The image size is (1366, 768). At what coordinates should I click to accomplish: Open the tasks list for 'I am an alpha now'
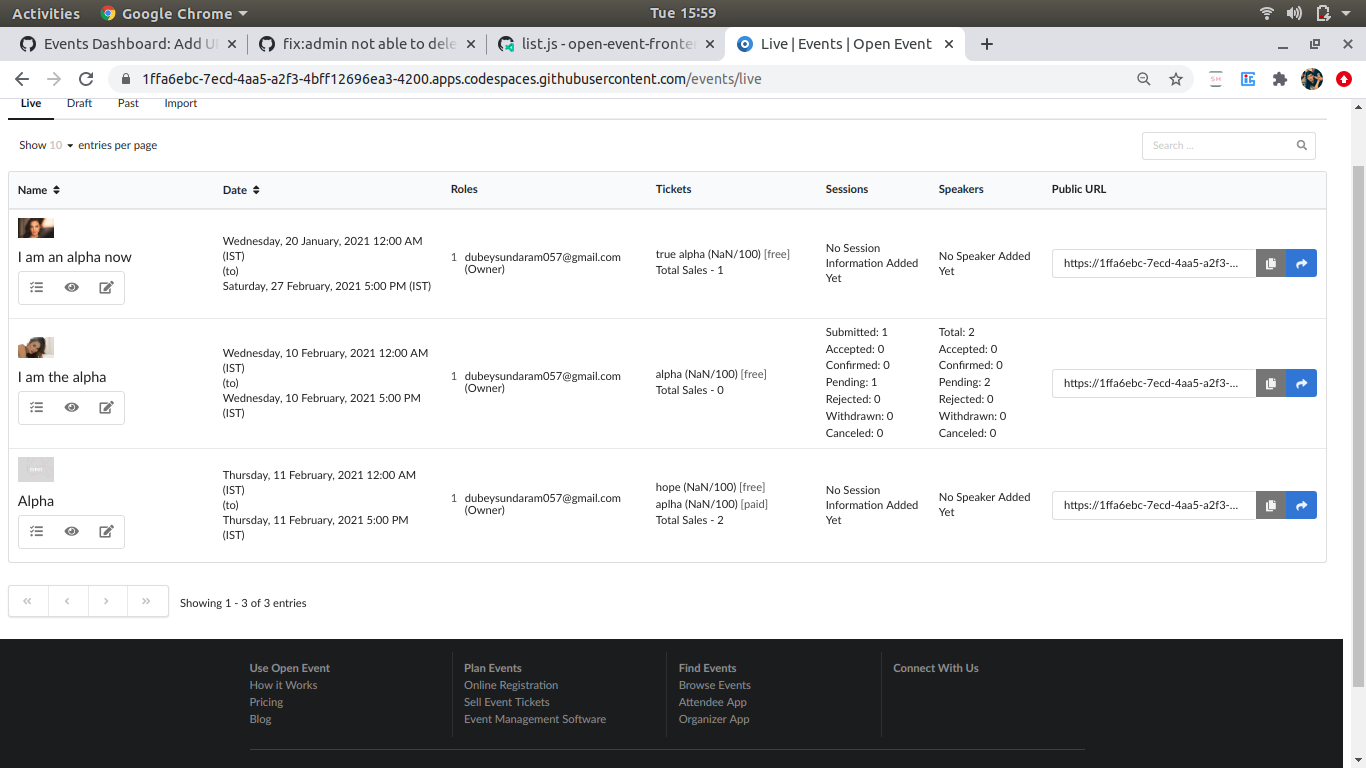[36, 287]
